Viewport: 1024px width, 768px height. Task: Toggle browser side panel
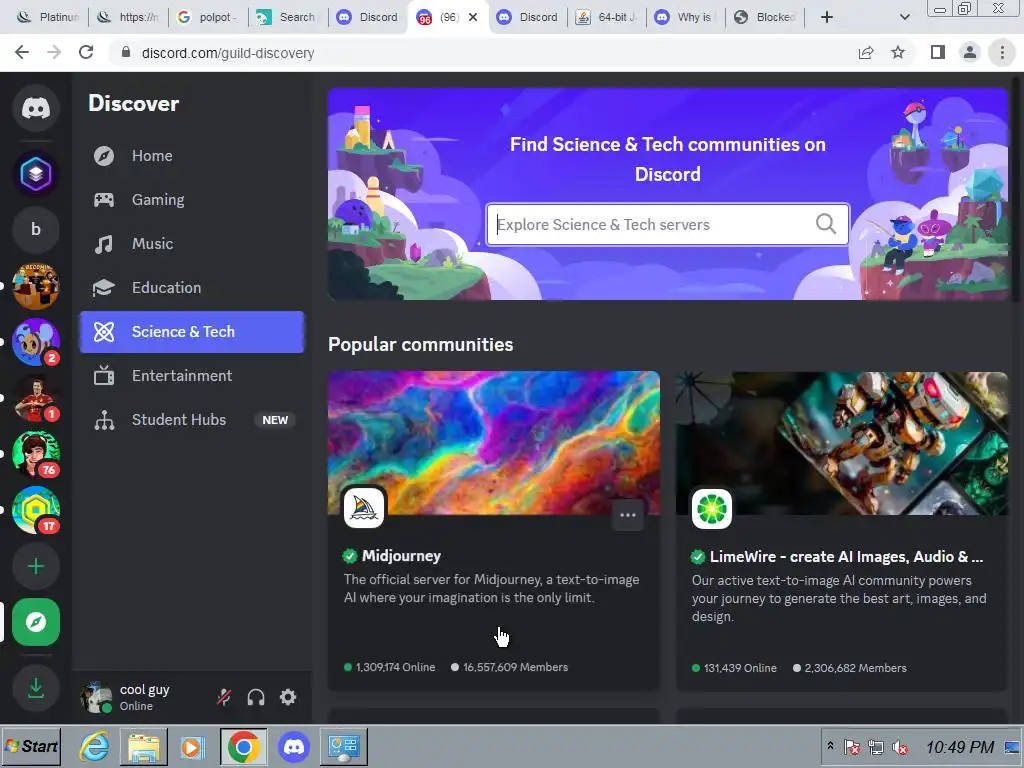(x=938, y=52)
